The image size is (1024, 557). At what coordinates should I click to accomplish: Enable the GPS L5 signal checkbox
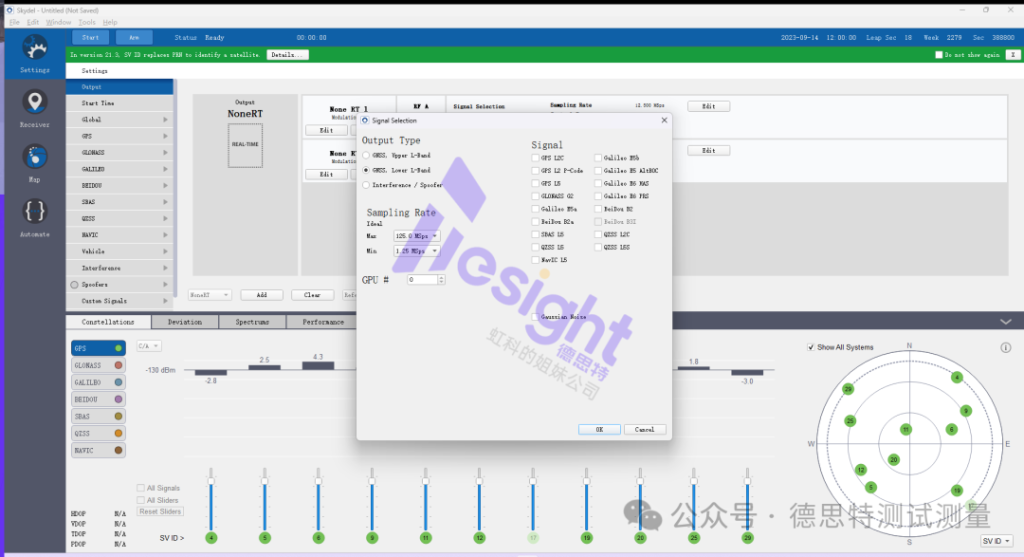tap(536, 183)
